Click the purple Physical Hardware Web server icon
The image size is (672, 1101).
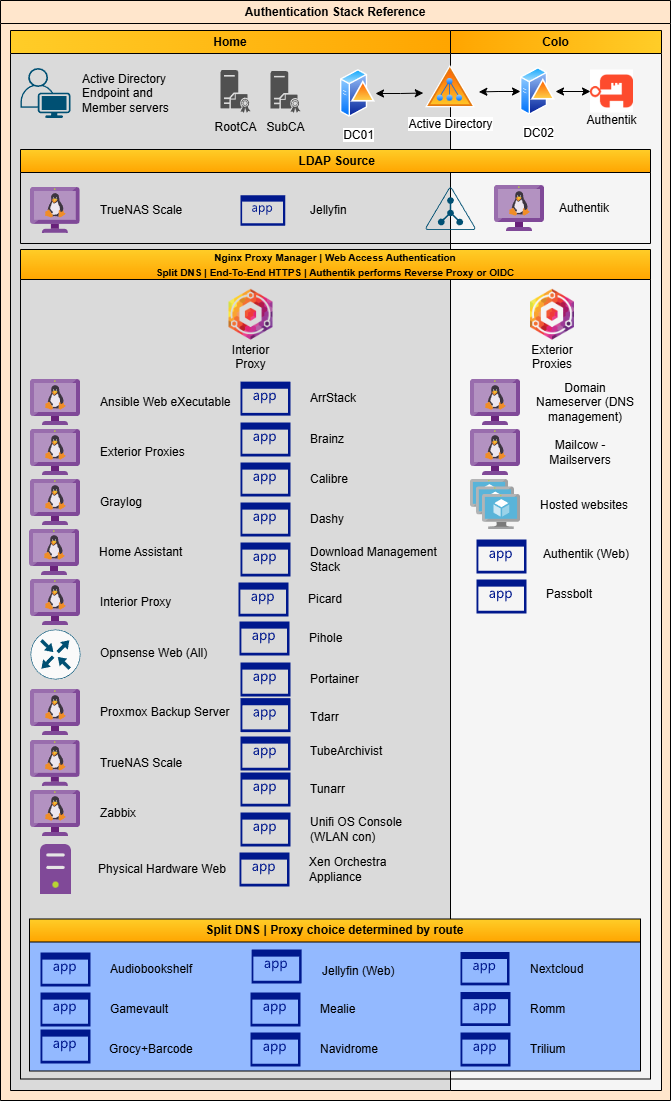pos(55,868)
